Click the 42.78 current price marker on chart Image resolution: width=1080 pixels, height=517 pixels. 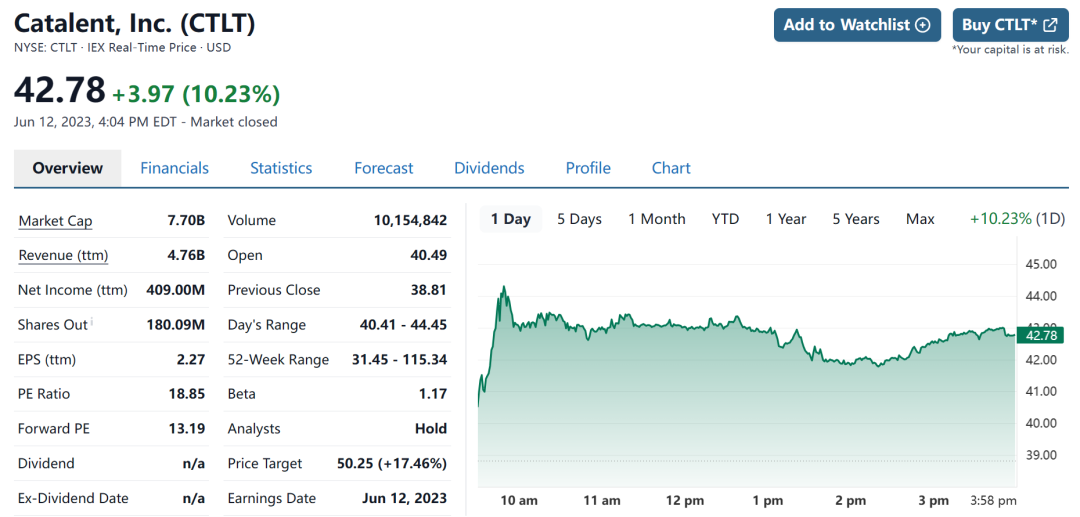pyautogui.click(x=1041, y=335)
